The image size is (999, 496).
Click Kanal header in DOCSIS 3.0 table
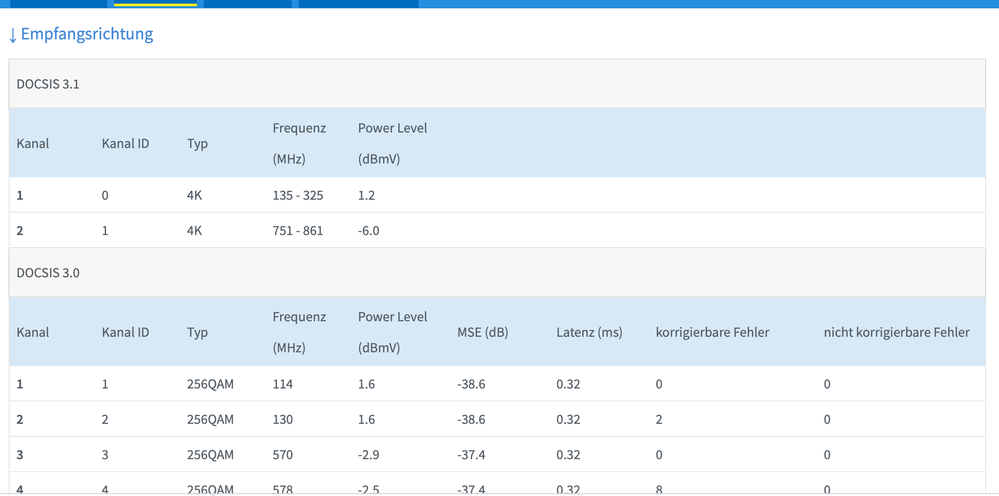click(32, 332)
